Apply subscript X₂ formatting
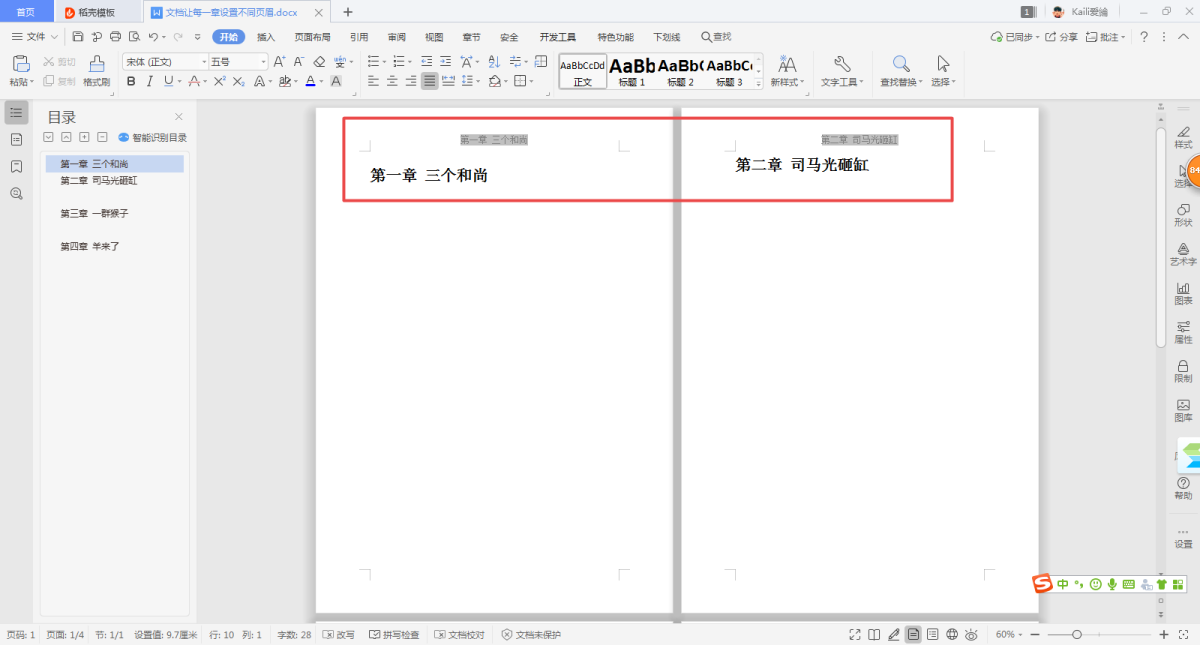Image resolution: width=1200 pixels, height=645 pixels. (238, 81)
